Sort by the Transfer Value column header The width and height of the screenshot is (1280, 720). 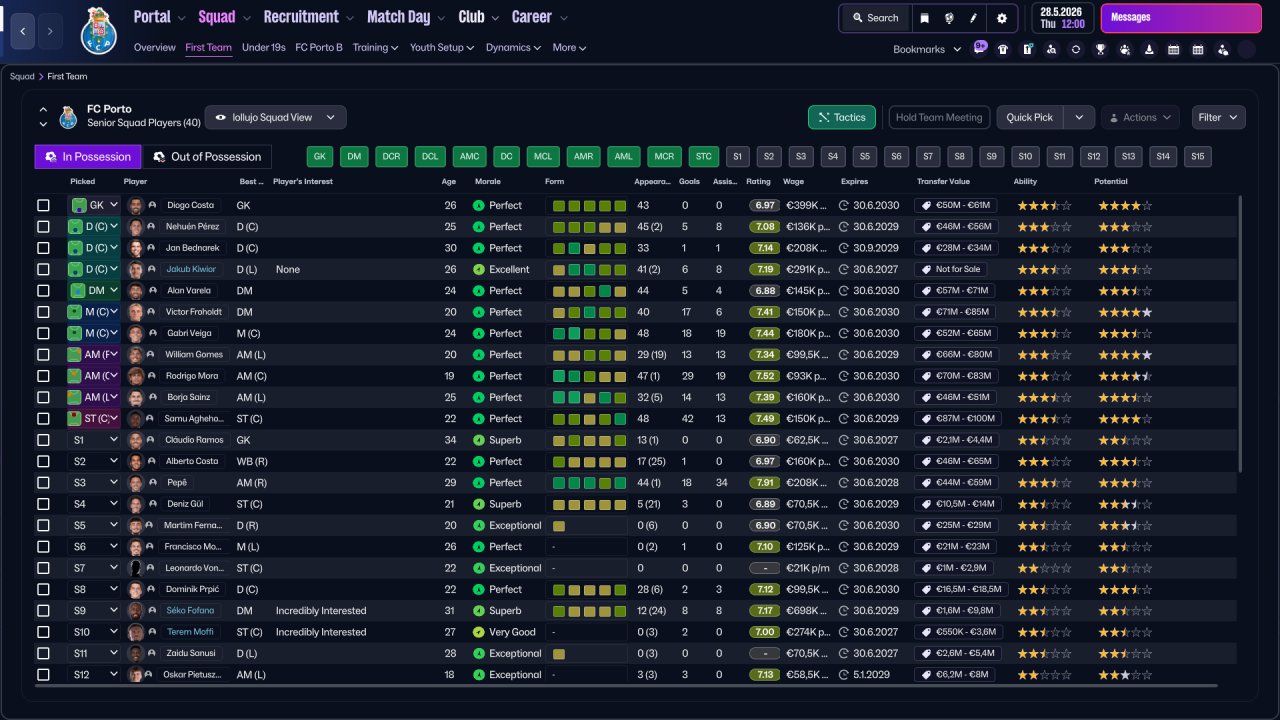click(944, 182)
